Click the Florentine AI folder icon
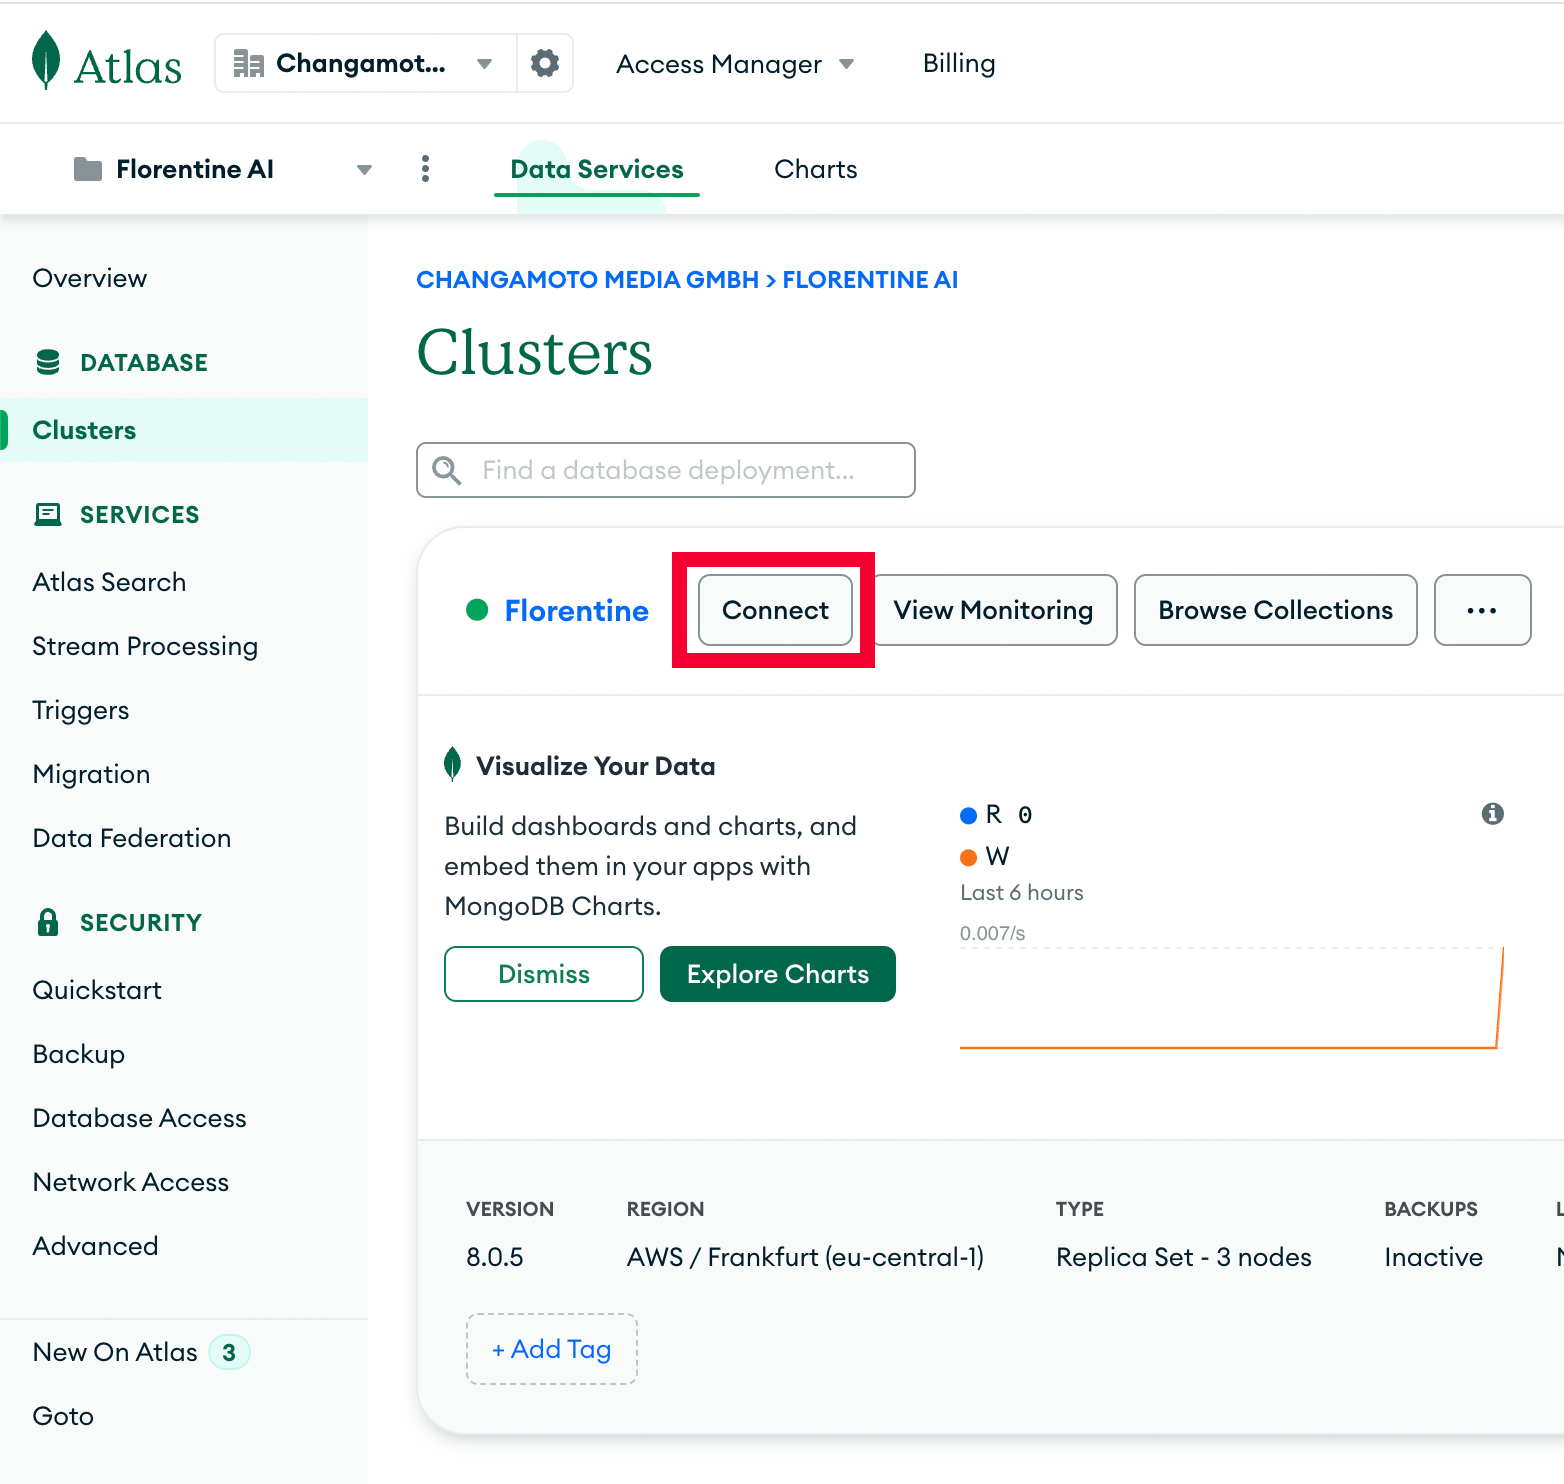1564x1484 pixels. pos(88,170)
